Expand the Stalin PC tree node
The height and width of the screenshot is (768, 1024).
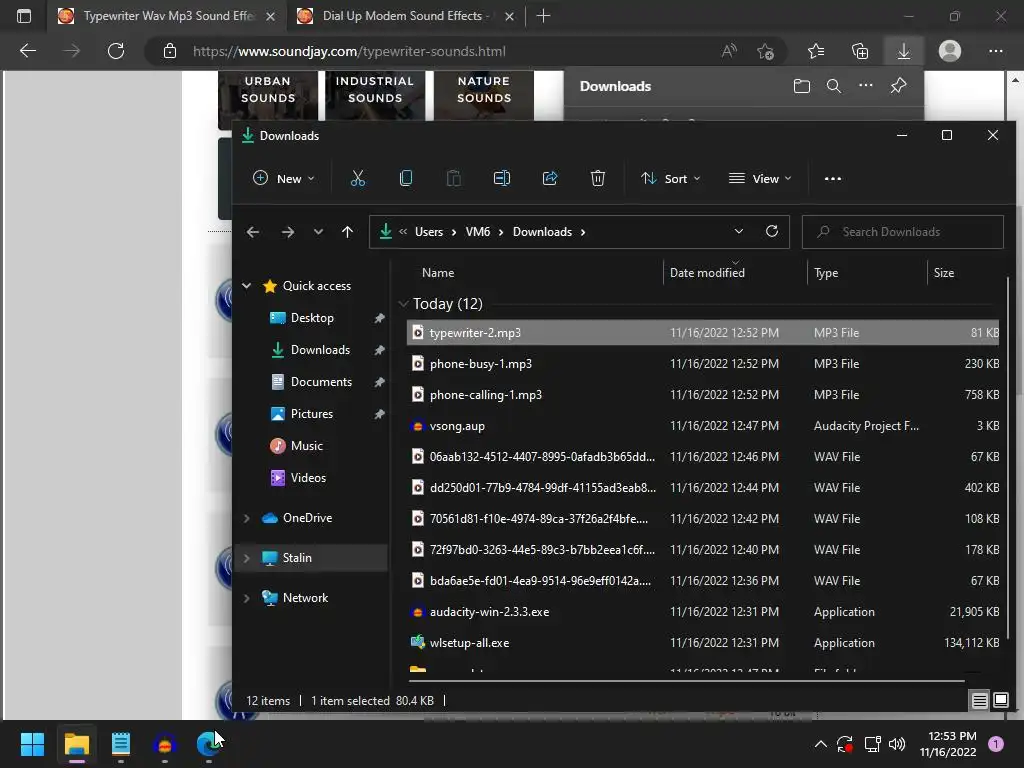click(247, 558)
